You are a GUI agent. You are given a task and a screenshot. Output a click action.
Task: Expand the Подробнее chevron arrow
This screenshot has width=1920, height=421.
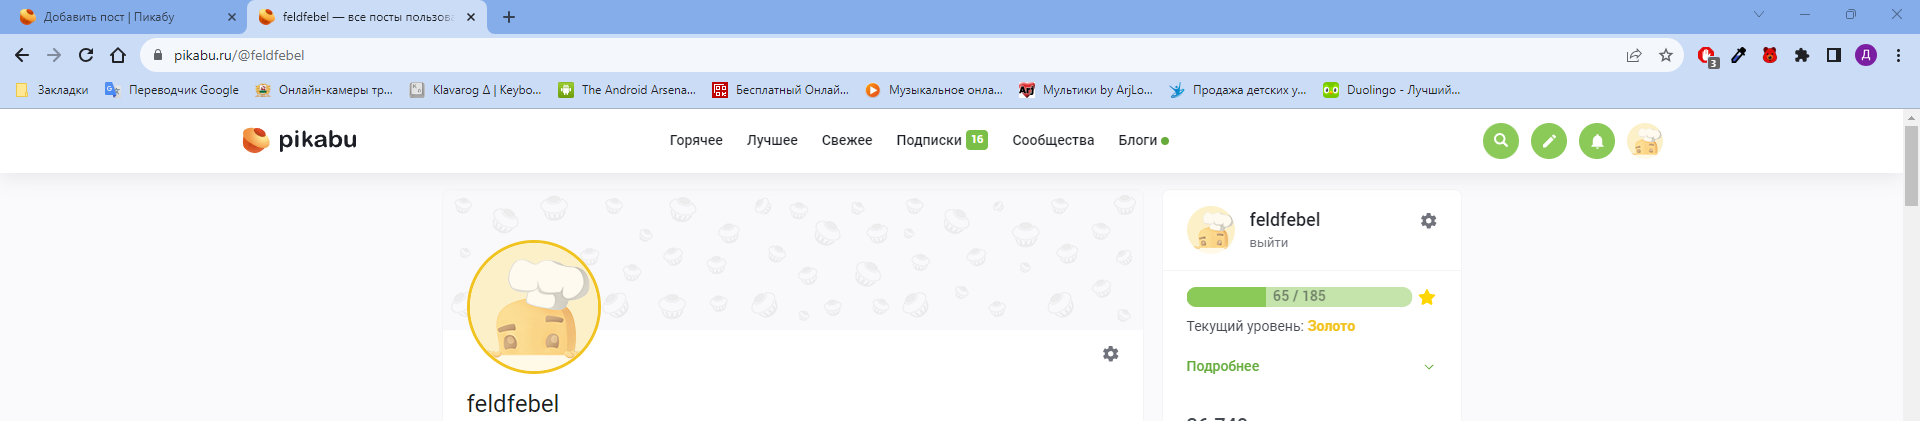click(1429, 367)
